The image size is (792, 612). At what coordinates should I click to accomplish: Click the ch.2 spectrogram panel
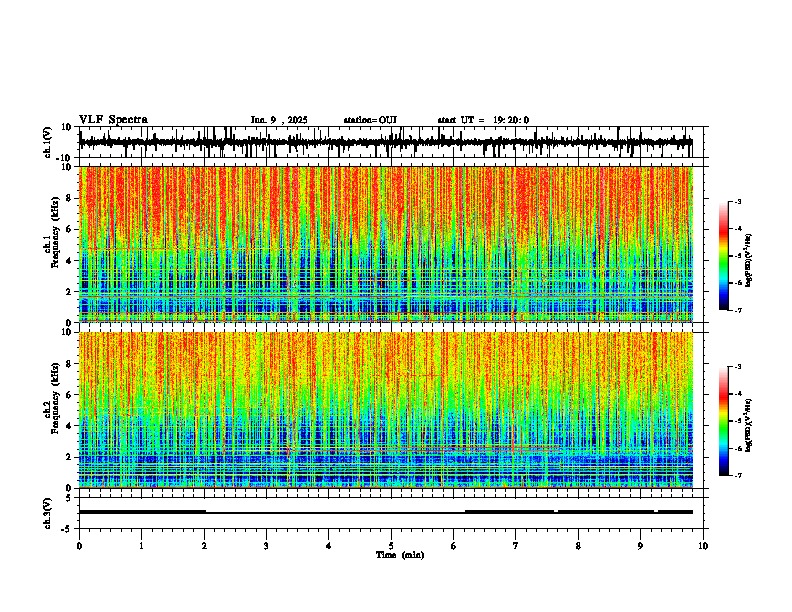(386, 410)
